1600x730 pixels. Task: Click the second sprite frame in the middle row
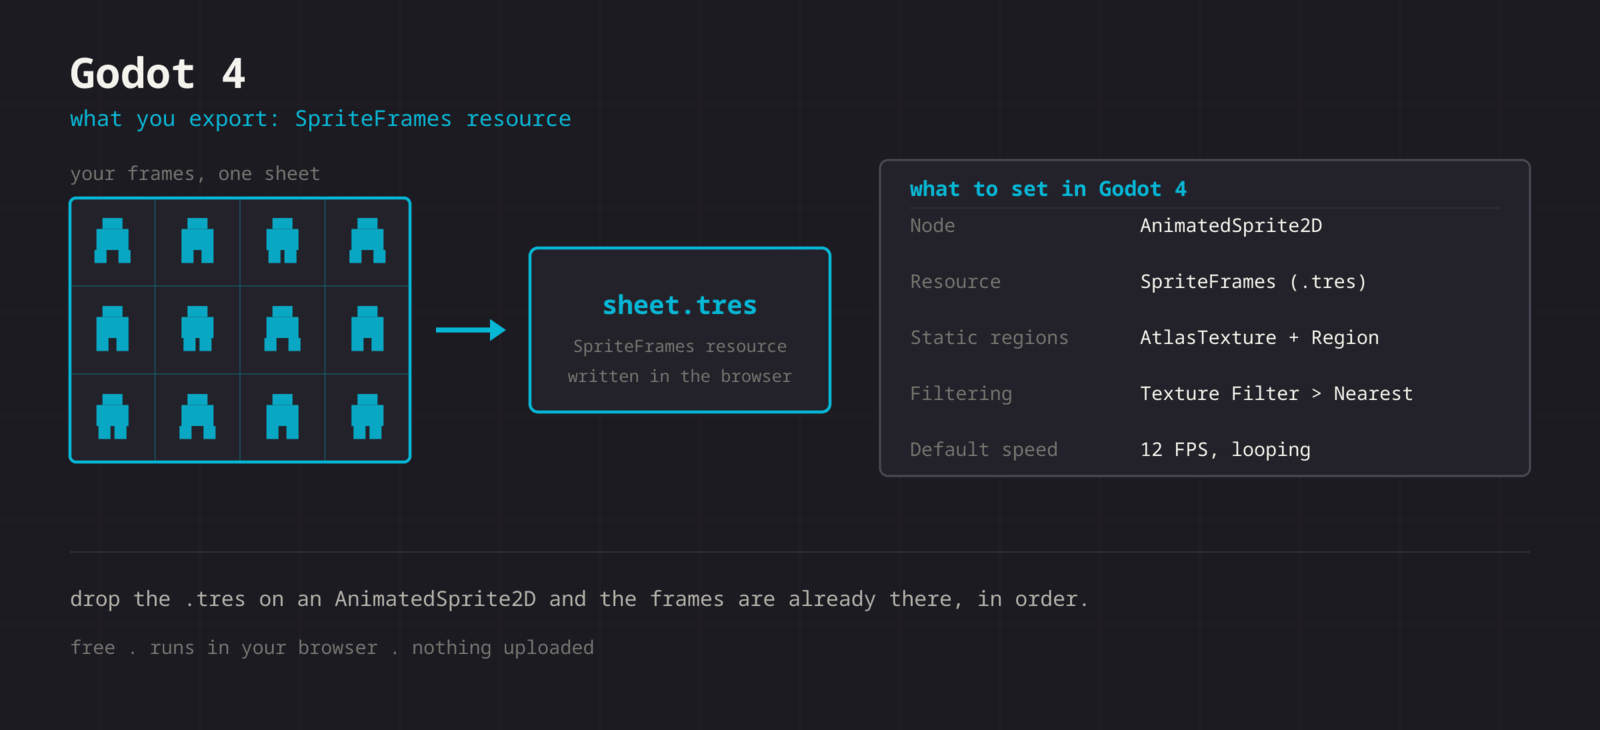pyautogui.click(x=197, y=329)
